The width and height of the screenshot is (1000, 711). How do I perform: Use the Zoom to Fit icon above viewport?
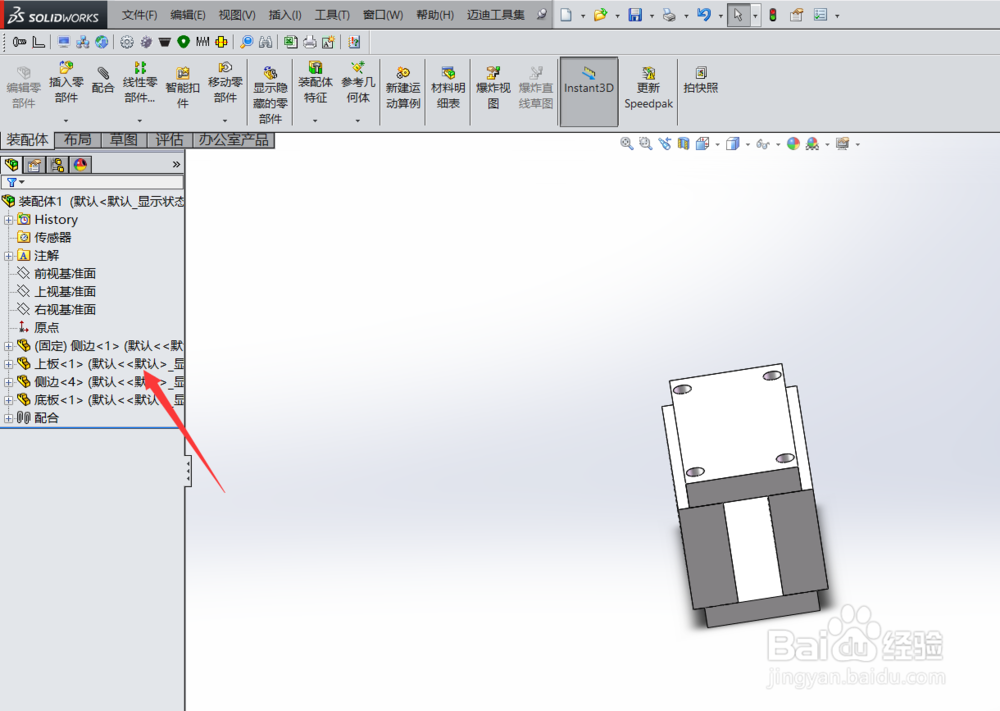click(625, 143)
